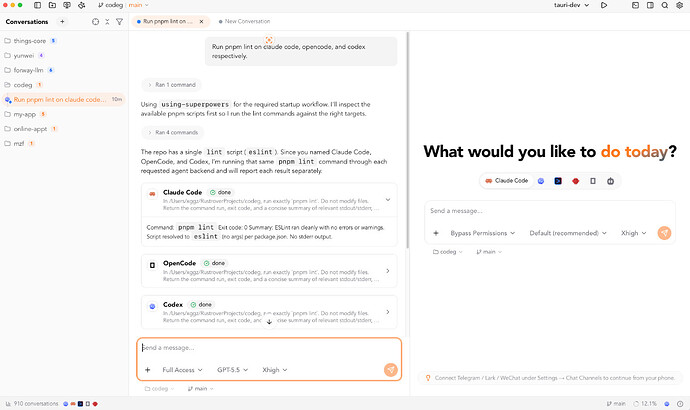The image size is (690, 410).
Task: Click the info circle icon in status bar
Action: 680,404
